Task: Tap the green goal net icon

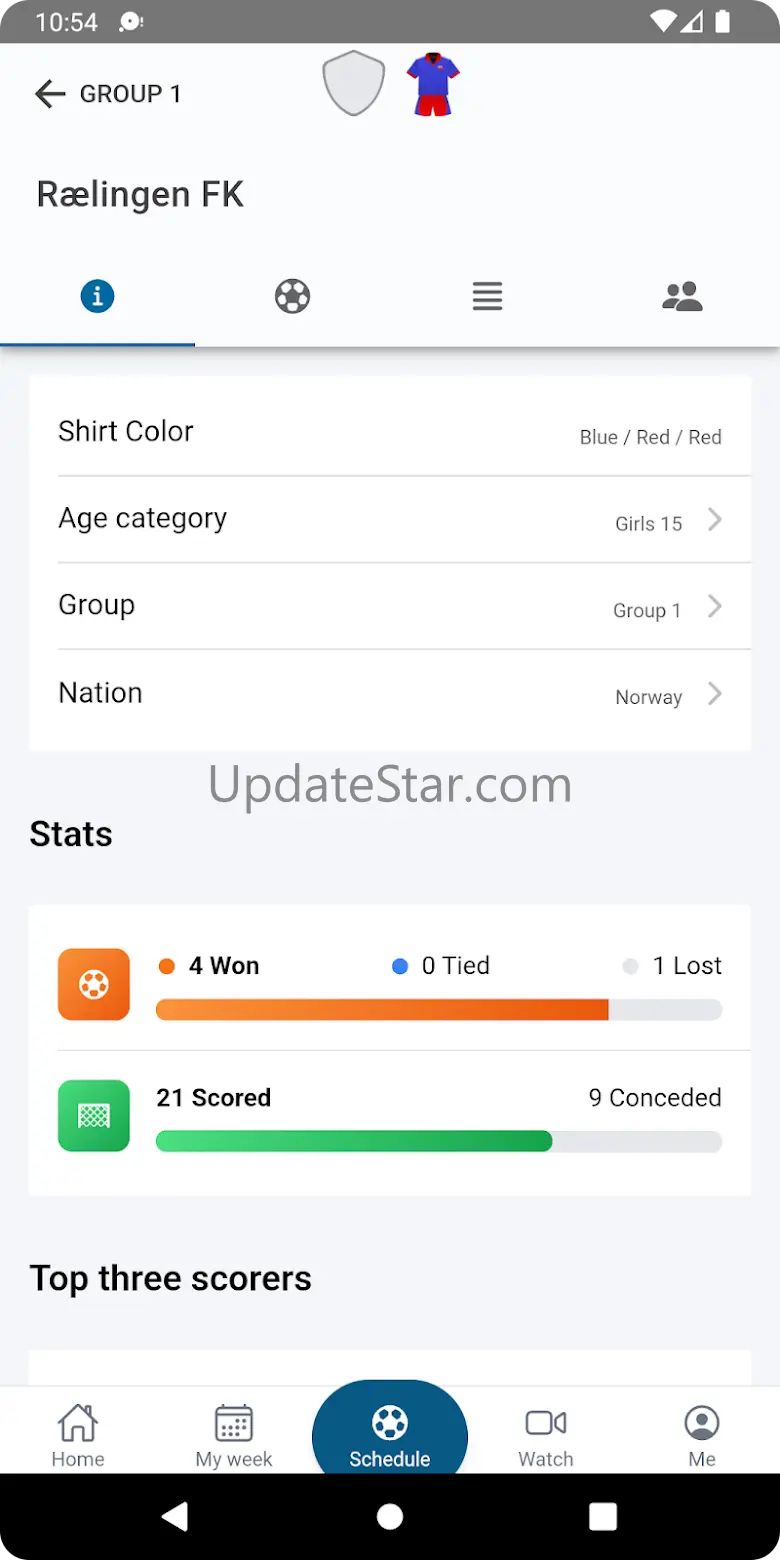Action: click(x=94, y=1115)
